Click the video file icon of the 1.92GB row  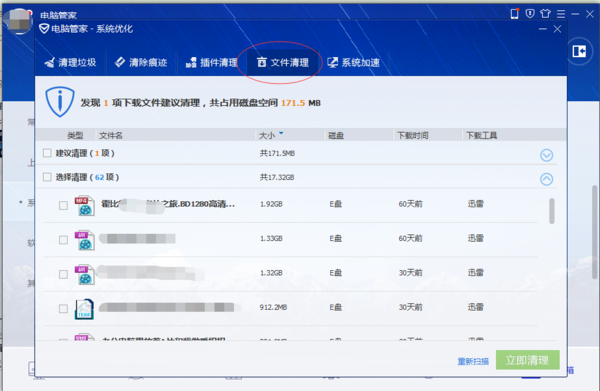pos(85,205)
